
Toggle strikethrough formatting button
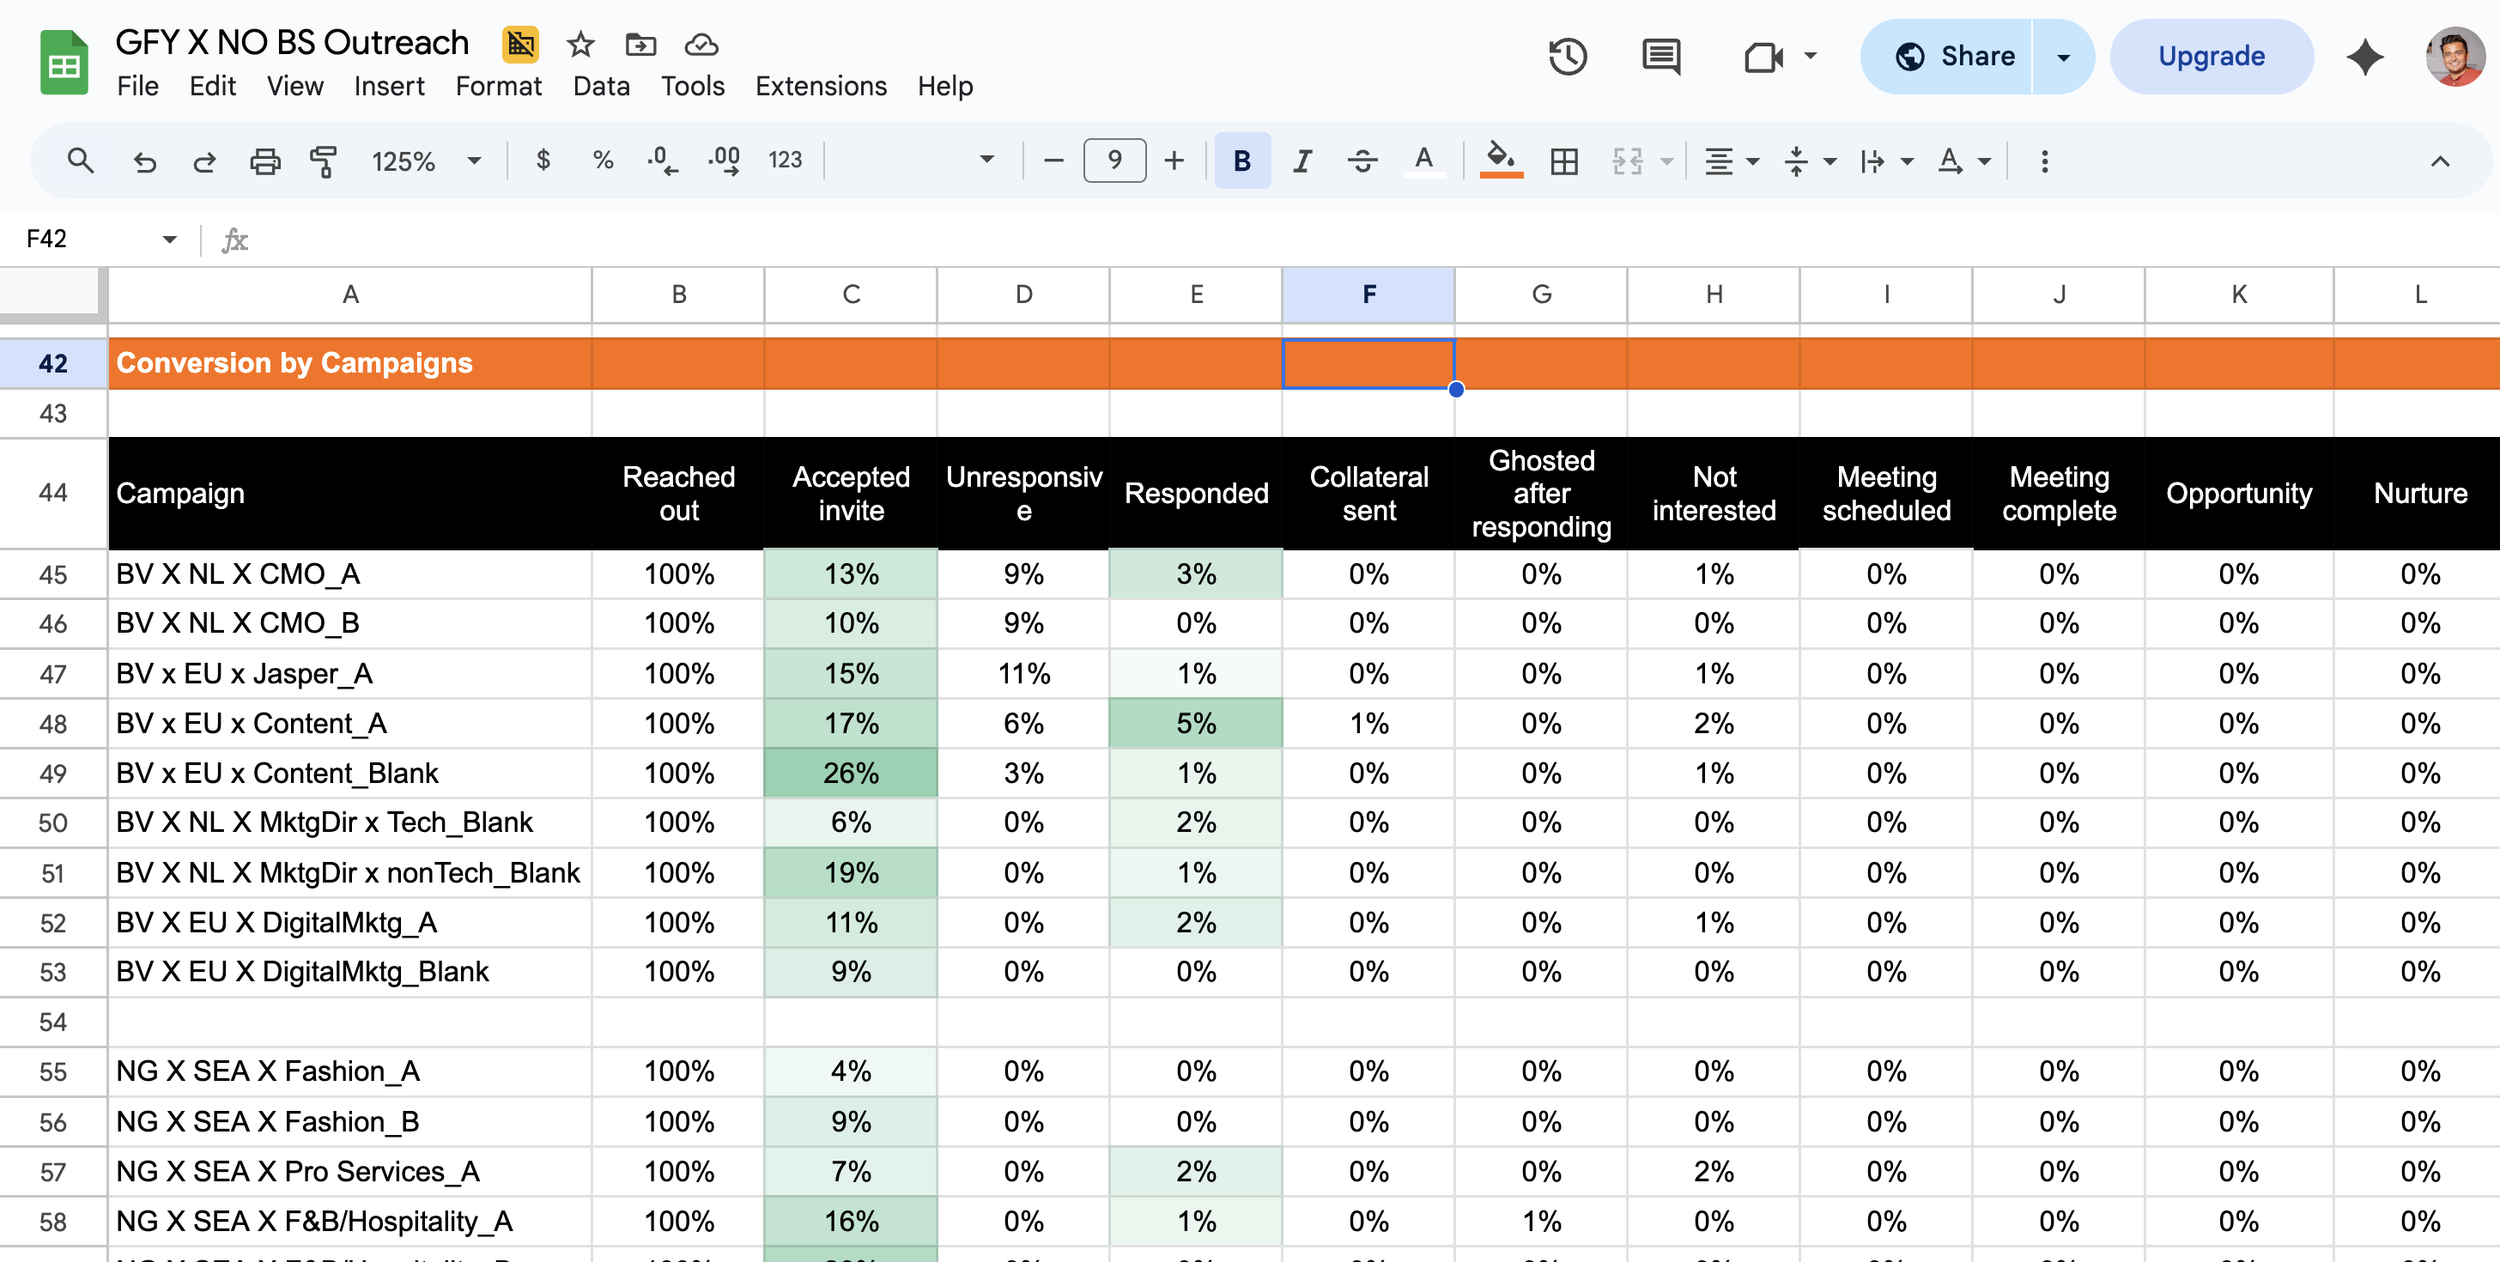pos(1362,161)
